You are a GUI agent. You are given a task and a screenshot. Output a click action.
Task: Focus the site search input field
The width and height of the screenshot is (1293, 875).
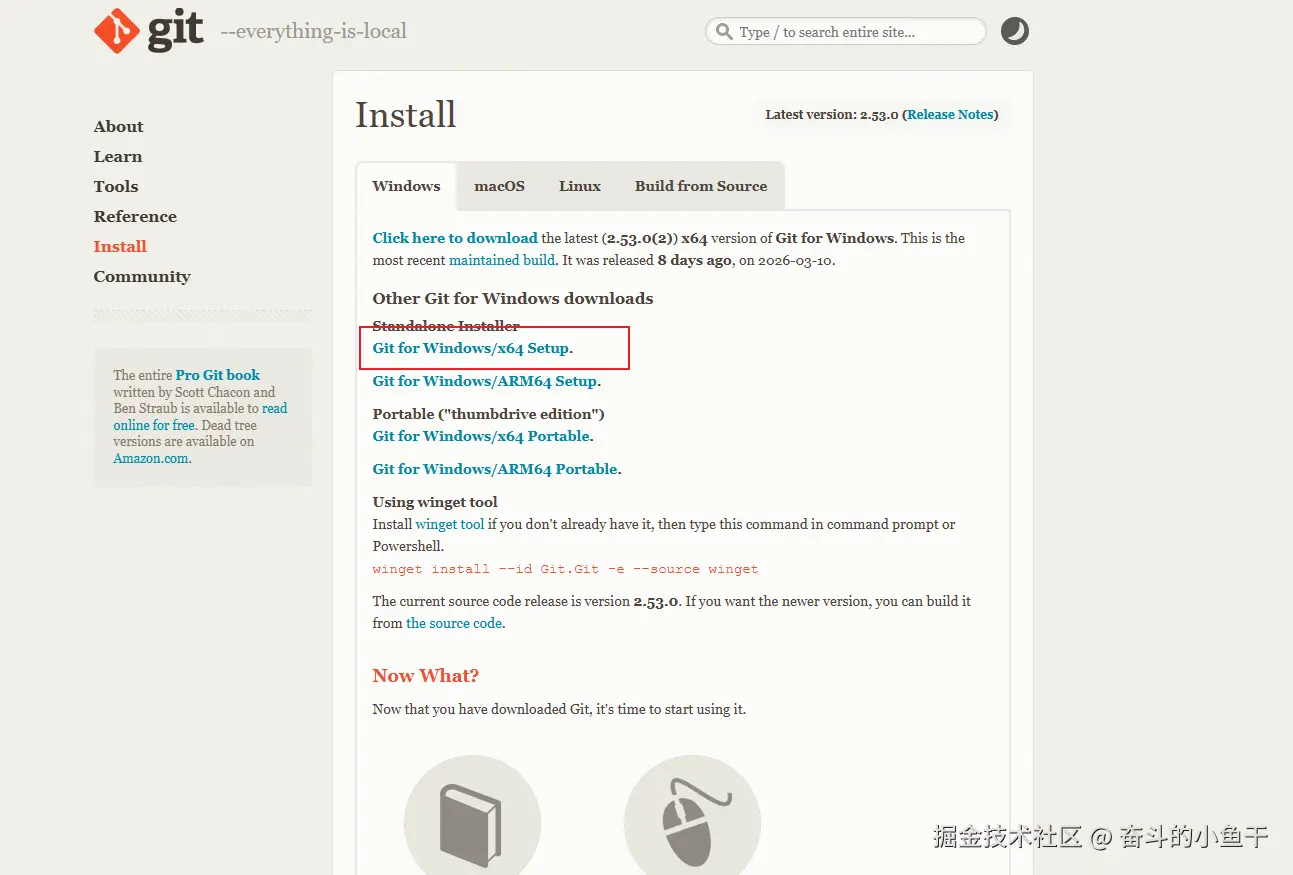[846, 32]
